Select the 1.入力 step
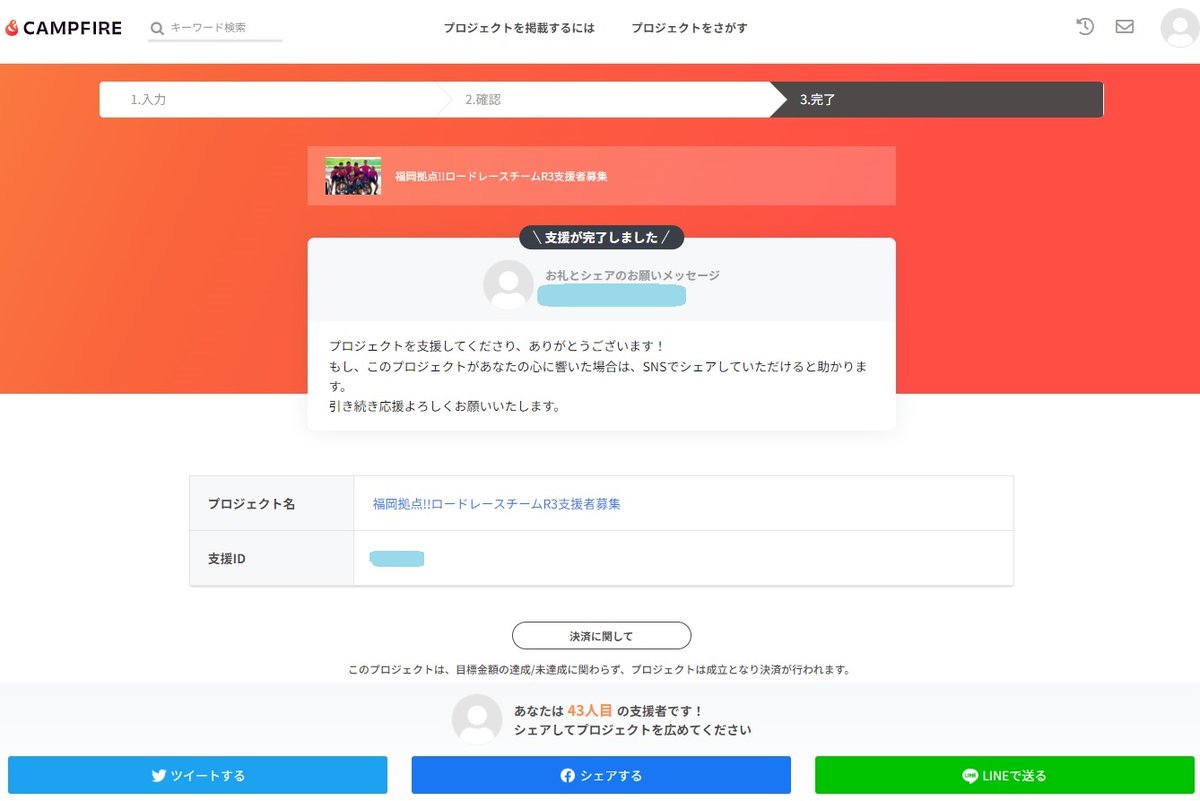 [270, 100]
